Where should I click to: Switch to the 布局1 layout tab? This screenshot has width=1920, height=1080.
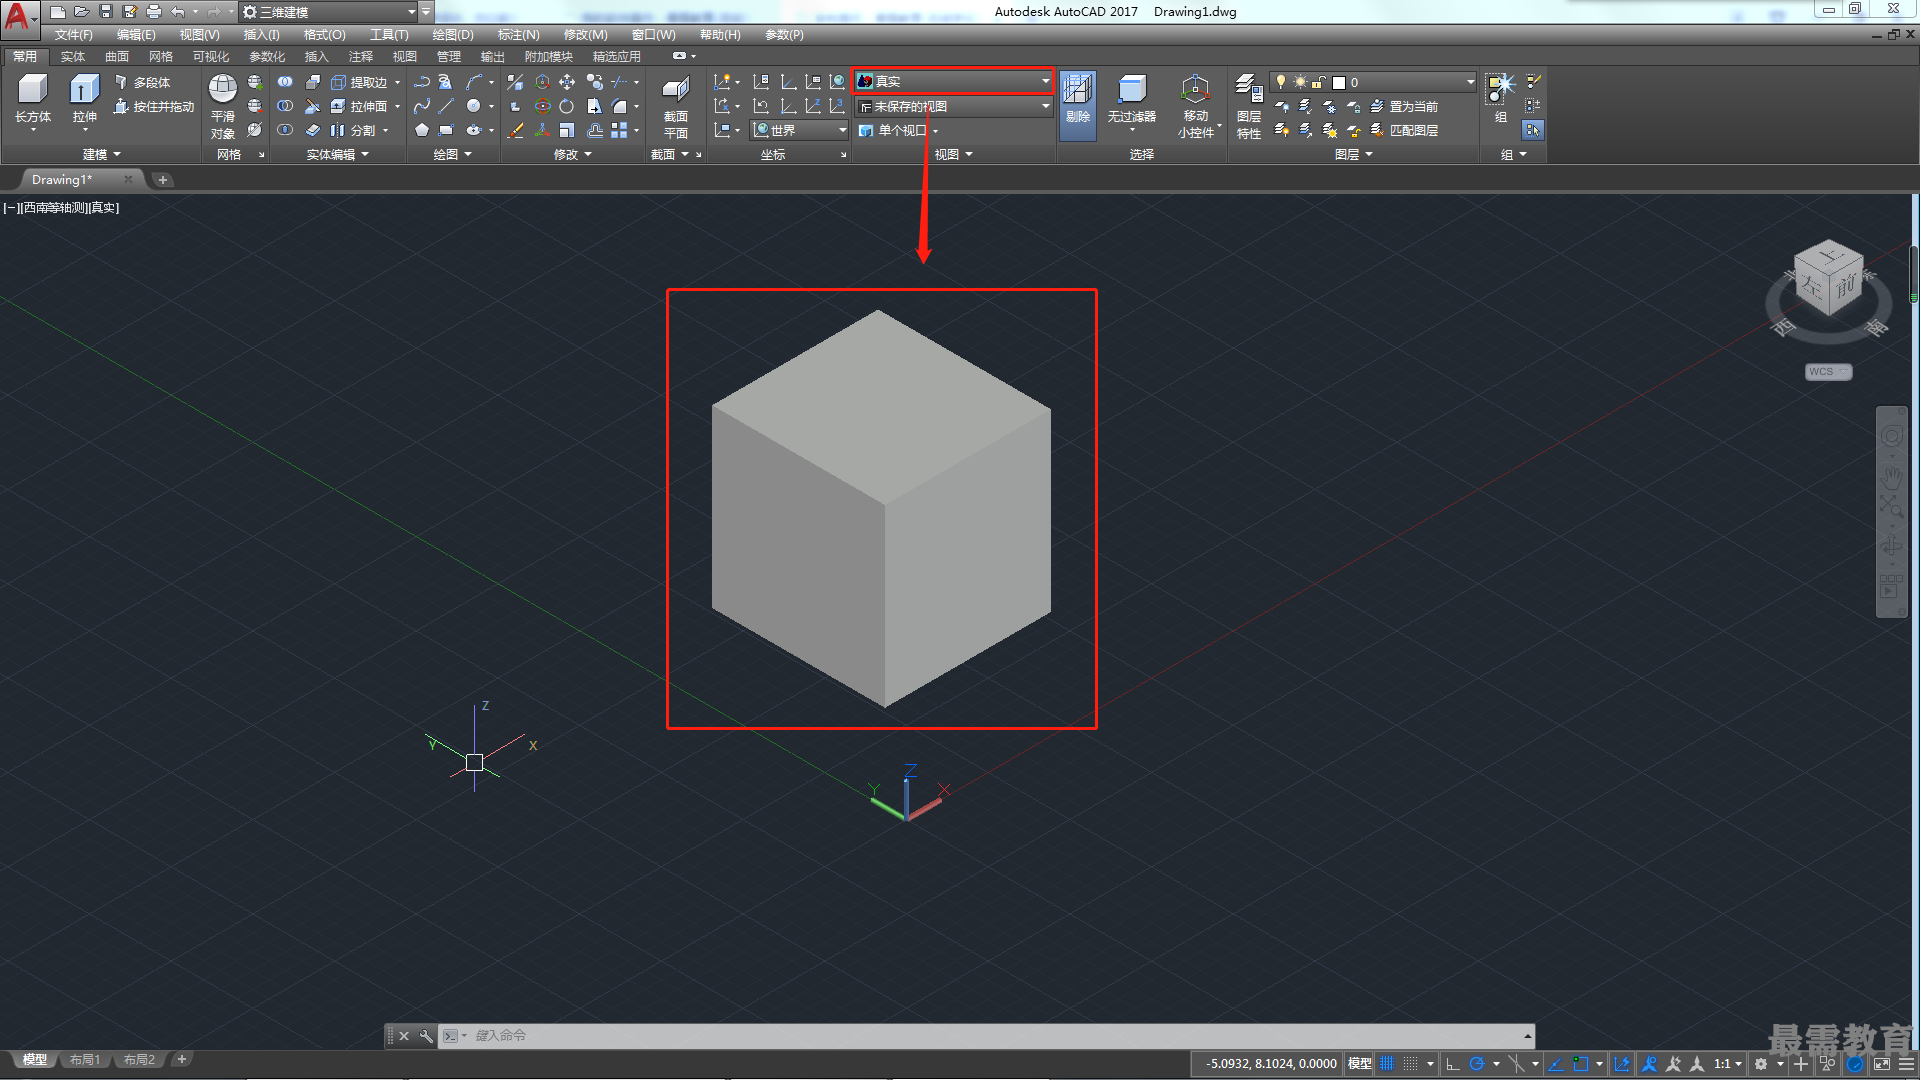tap(84, 1060)
